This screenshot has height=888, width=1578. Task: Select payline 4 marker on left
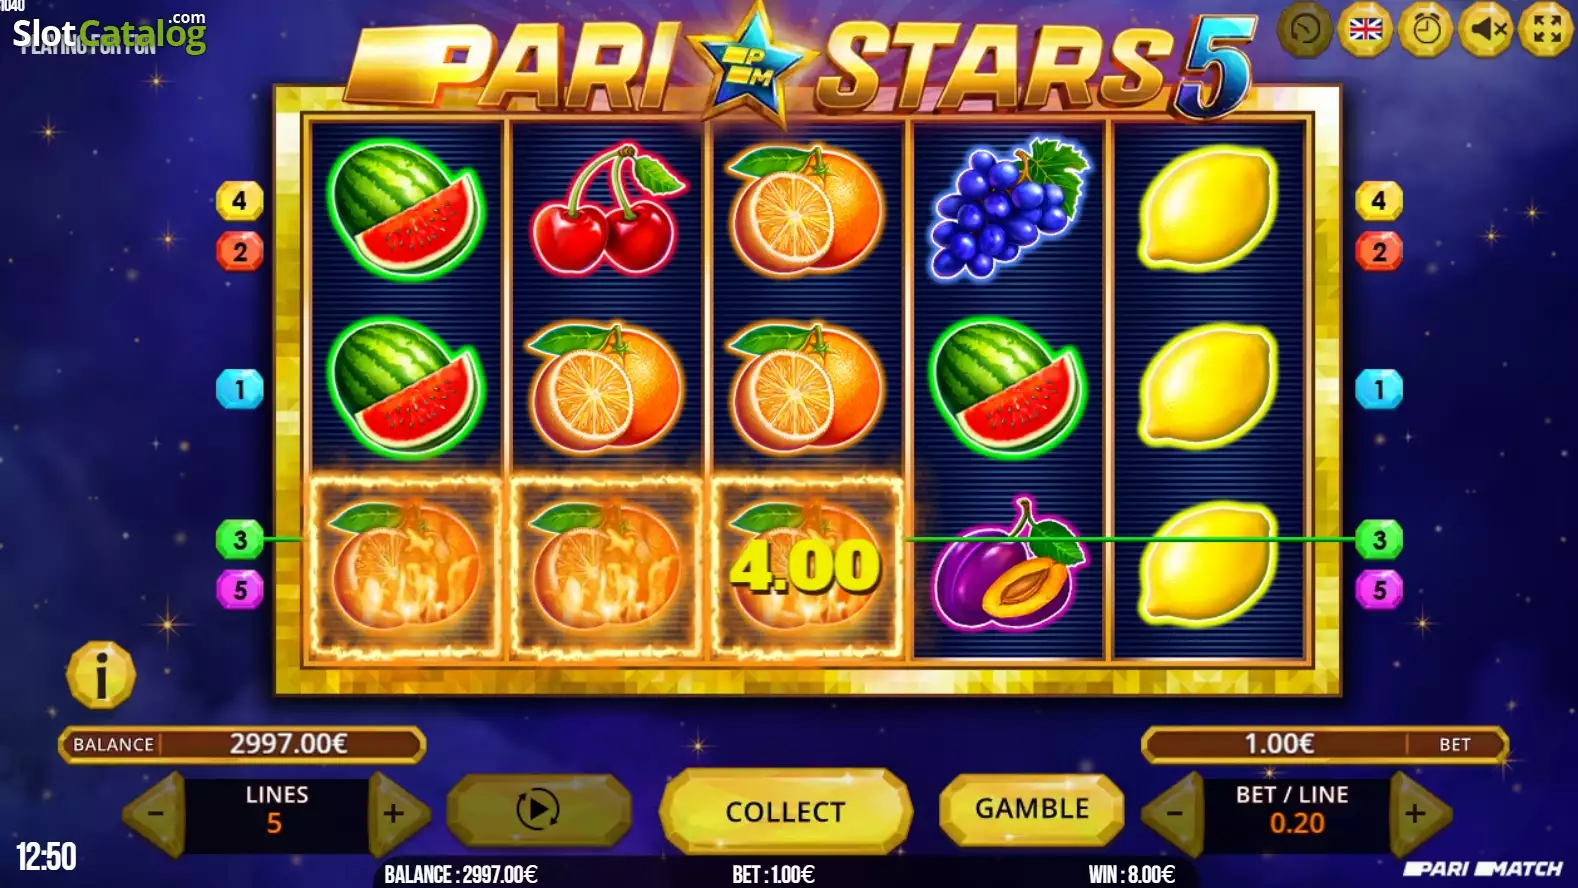pyautogui.click(x=239, y=201)
